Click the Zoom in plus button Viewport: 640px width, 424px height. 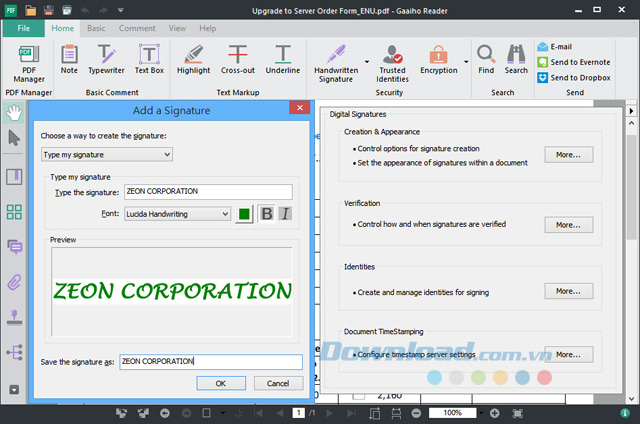pos(494,413)
